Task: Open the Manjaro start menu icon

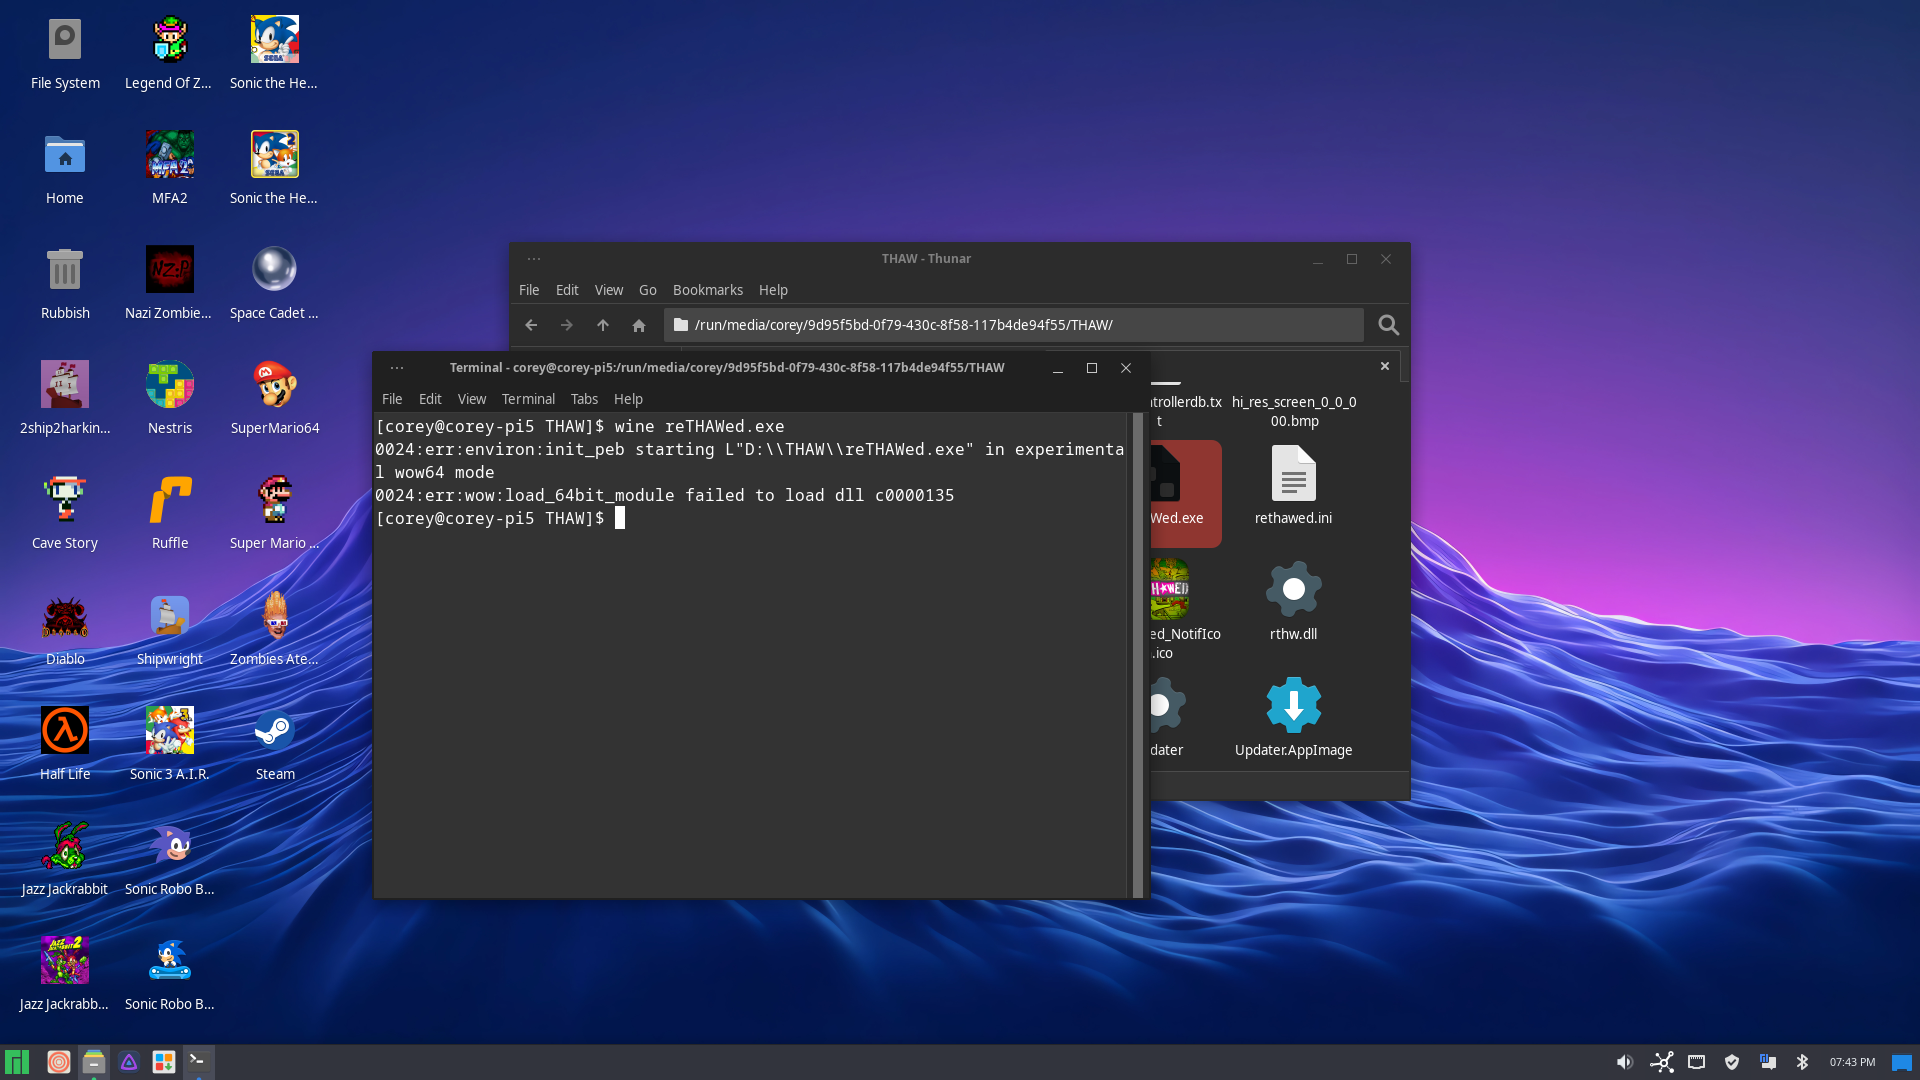Action: [x=17, y=1062]
